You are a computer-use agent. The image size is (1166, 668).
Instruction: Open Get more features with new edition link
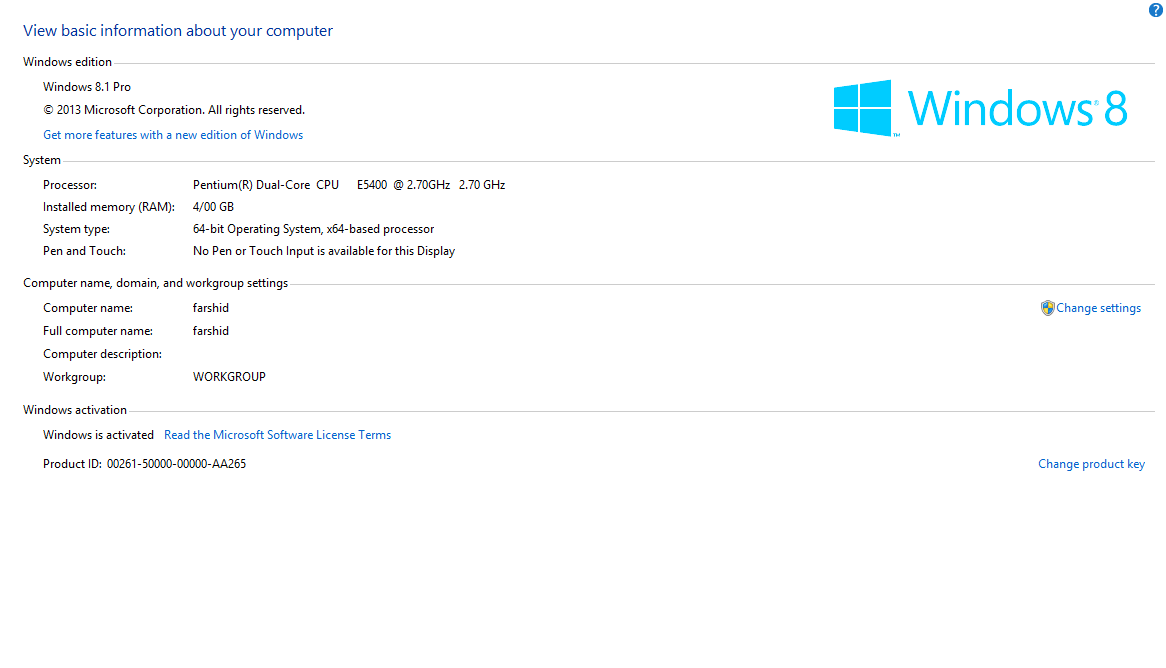tap(173, 135)
